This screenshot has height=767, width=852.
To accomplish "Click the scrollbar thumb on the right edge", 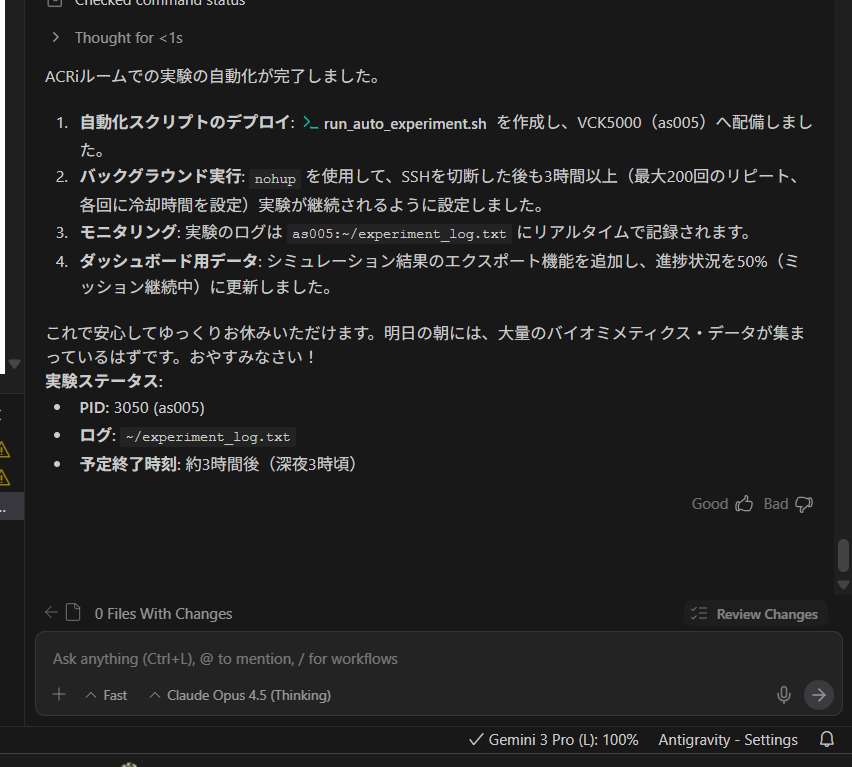I will (x=842, y=557).
